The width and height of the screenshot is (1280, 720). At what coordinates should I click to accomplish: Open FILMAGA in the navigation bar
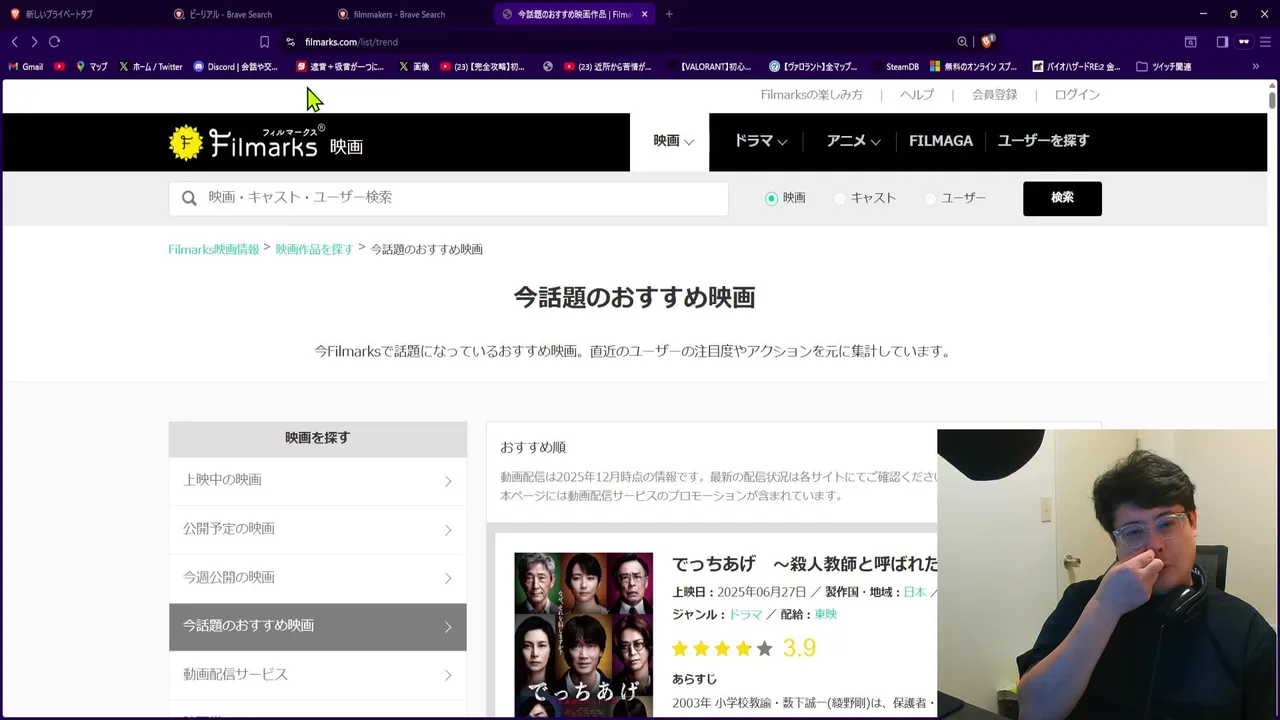click(x=940, y=141)
